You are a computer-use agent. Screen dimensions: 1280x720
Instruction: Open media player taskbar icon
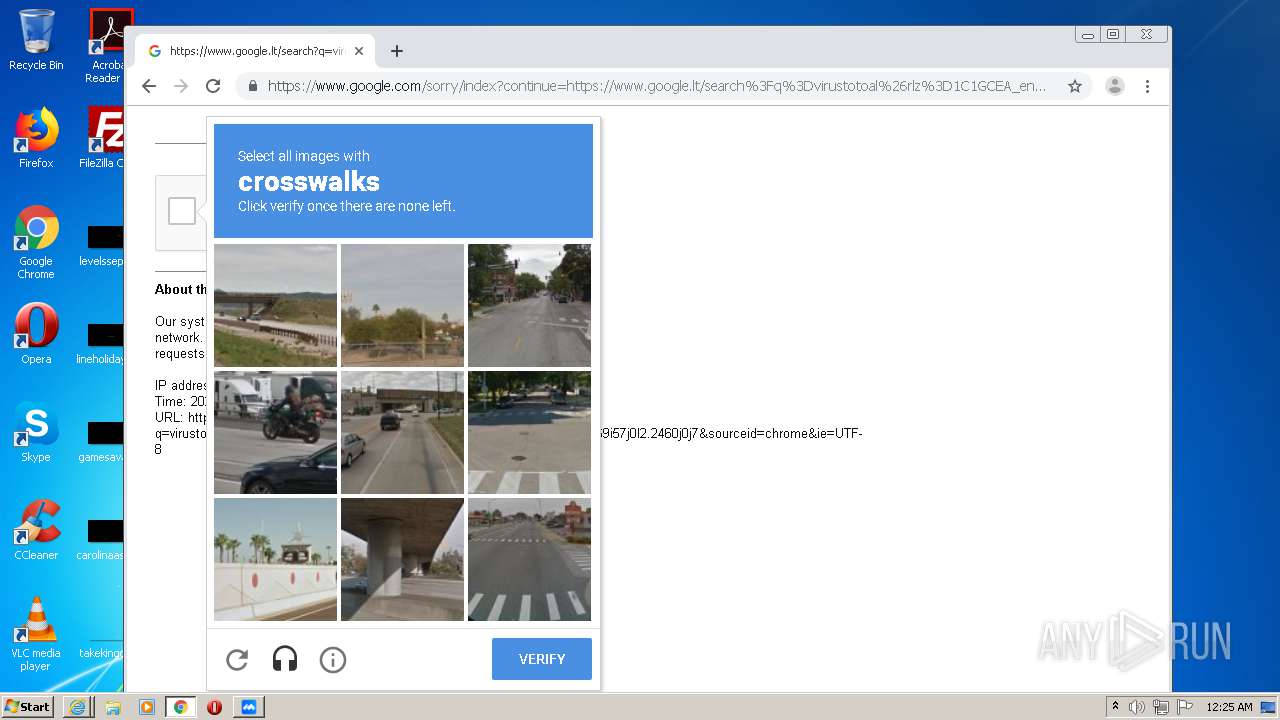tap(147, 707)
